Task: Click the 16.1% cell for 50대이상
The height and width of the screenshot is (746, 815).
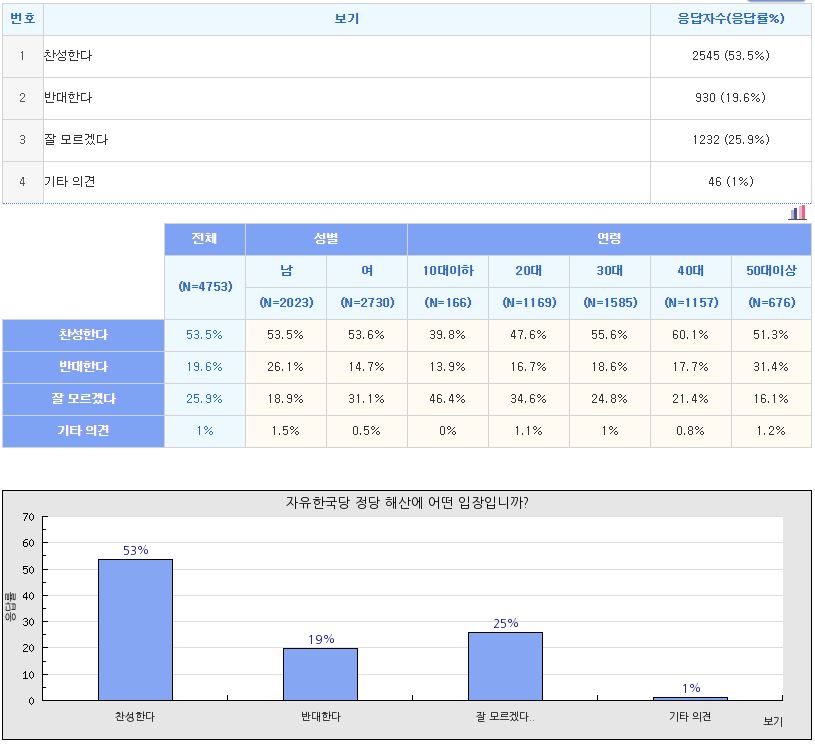Action: [x=771, y=399]
